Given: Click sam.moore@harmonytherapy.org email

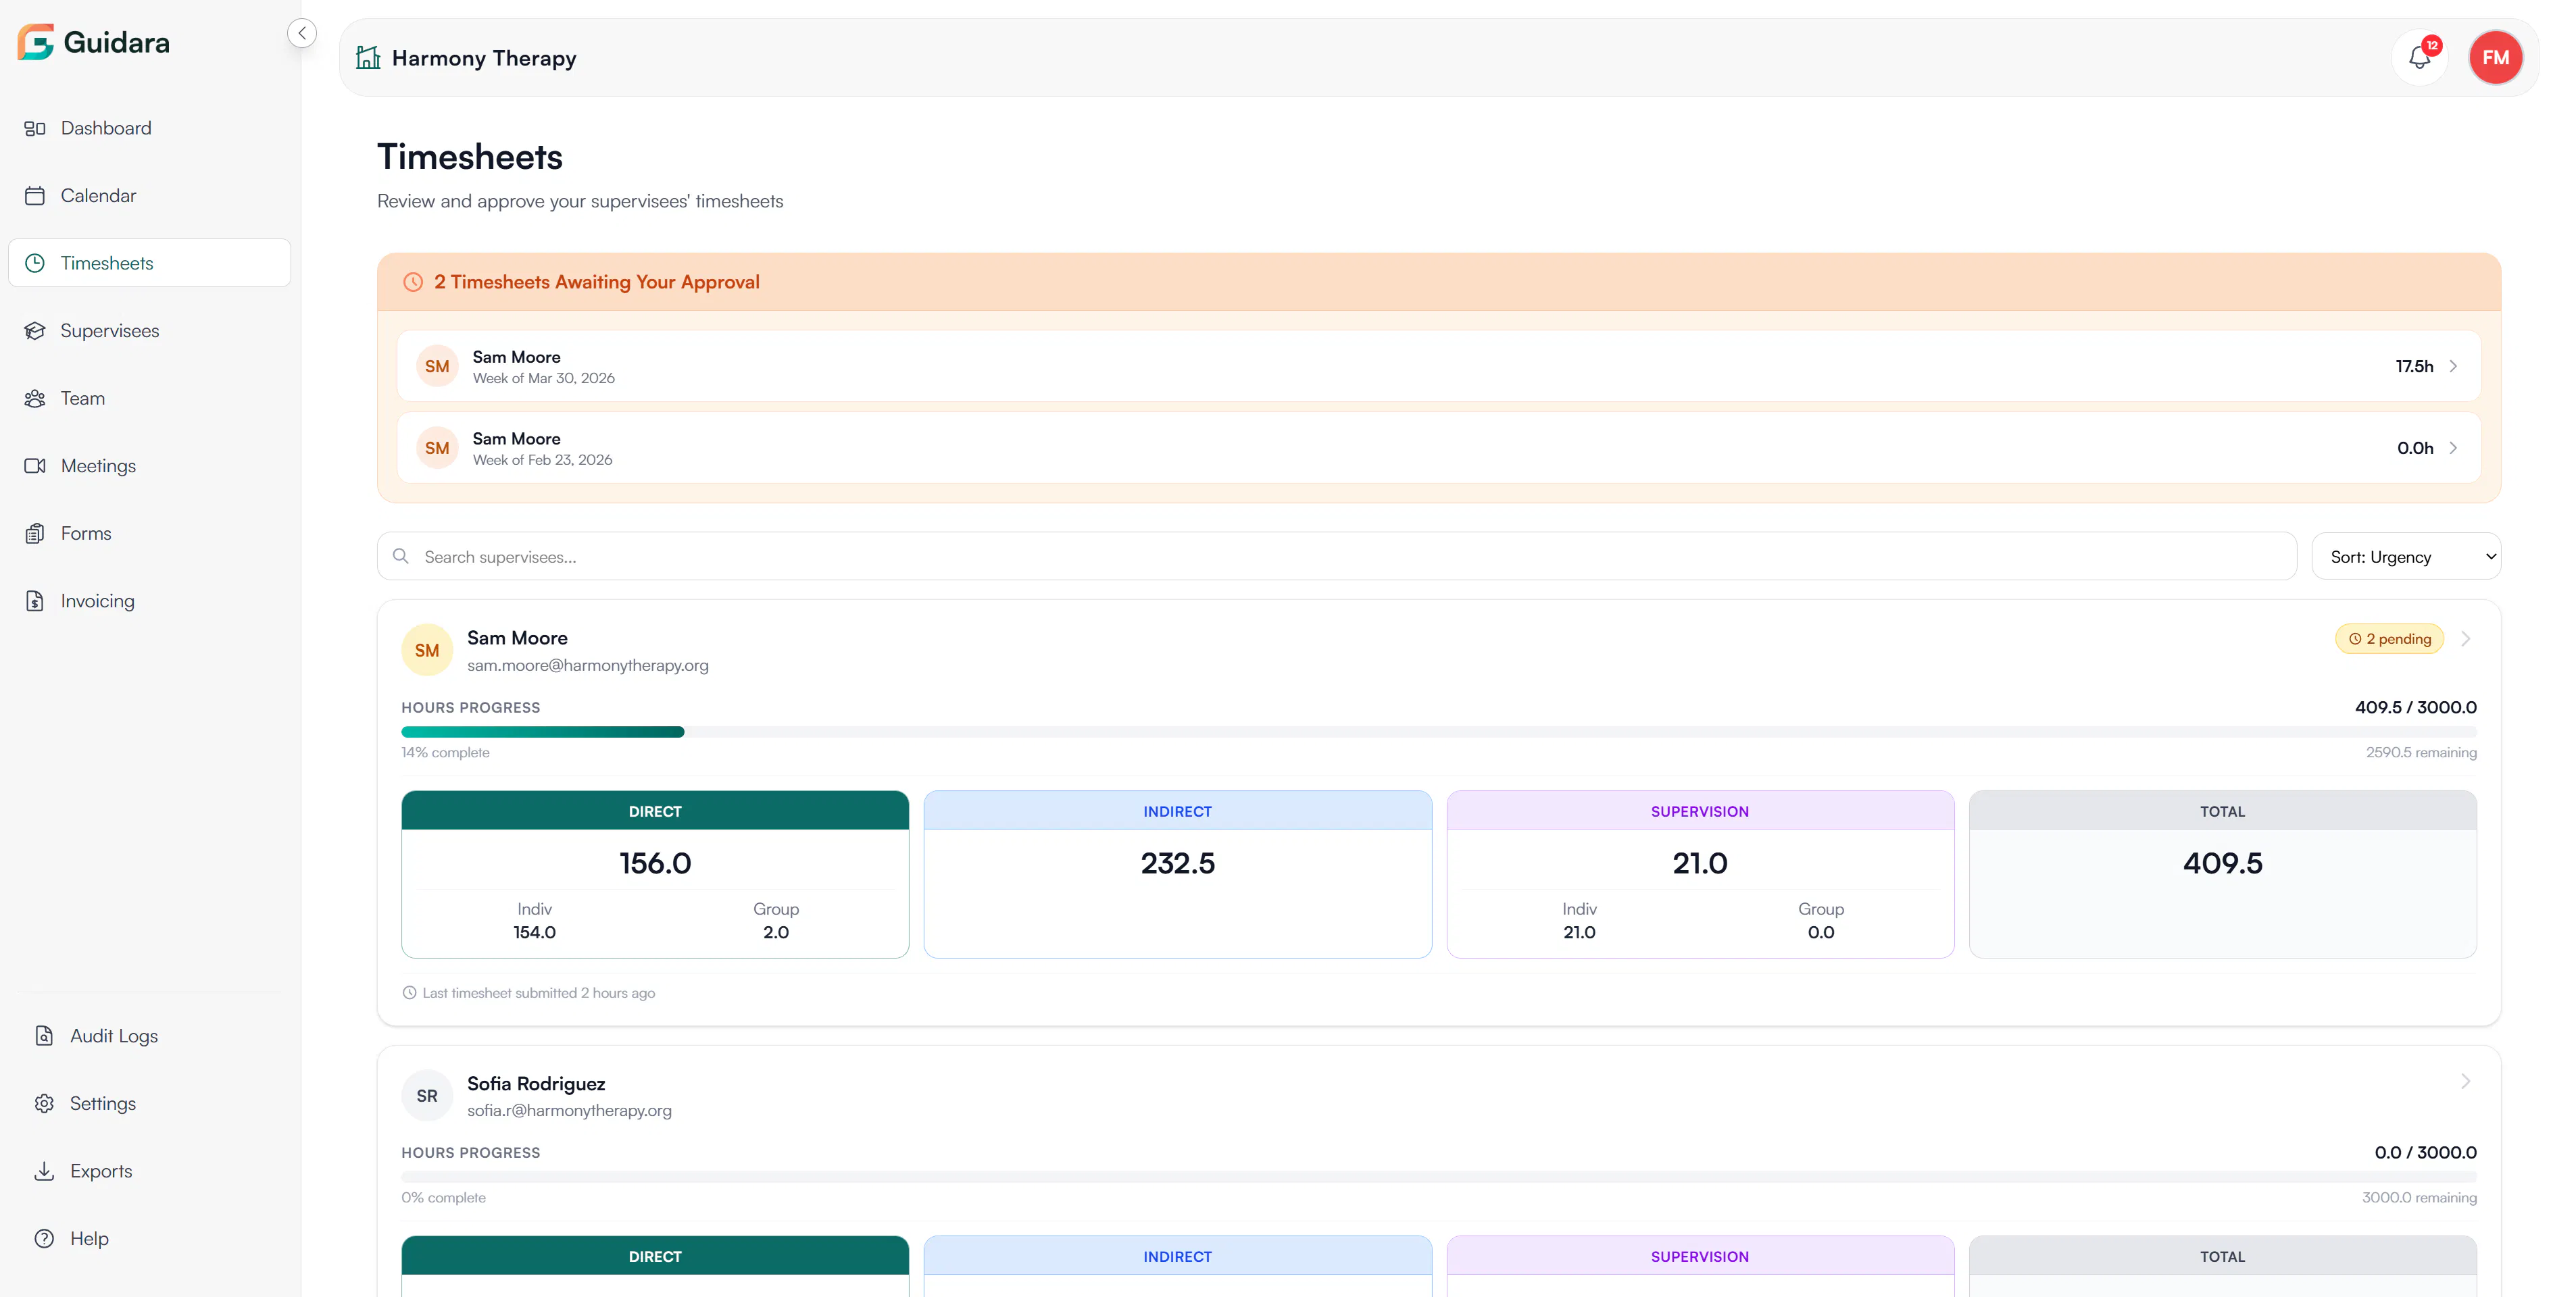Looking at the screenshot, I should 588,665.
